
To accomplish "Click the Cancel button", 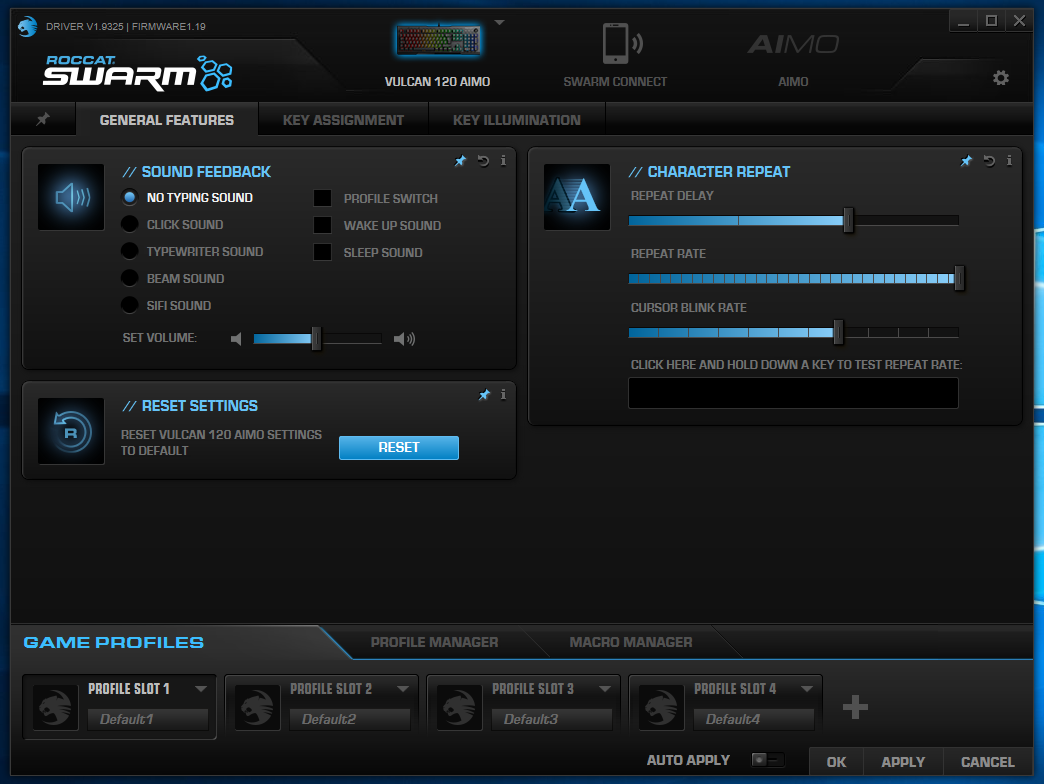I will point(987,762).
